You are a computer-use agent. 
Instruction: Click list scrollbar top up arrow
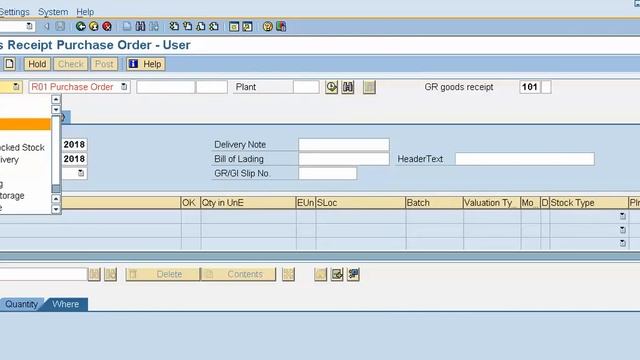pos(56,100)
